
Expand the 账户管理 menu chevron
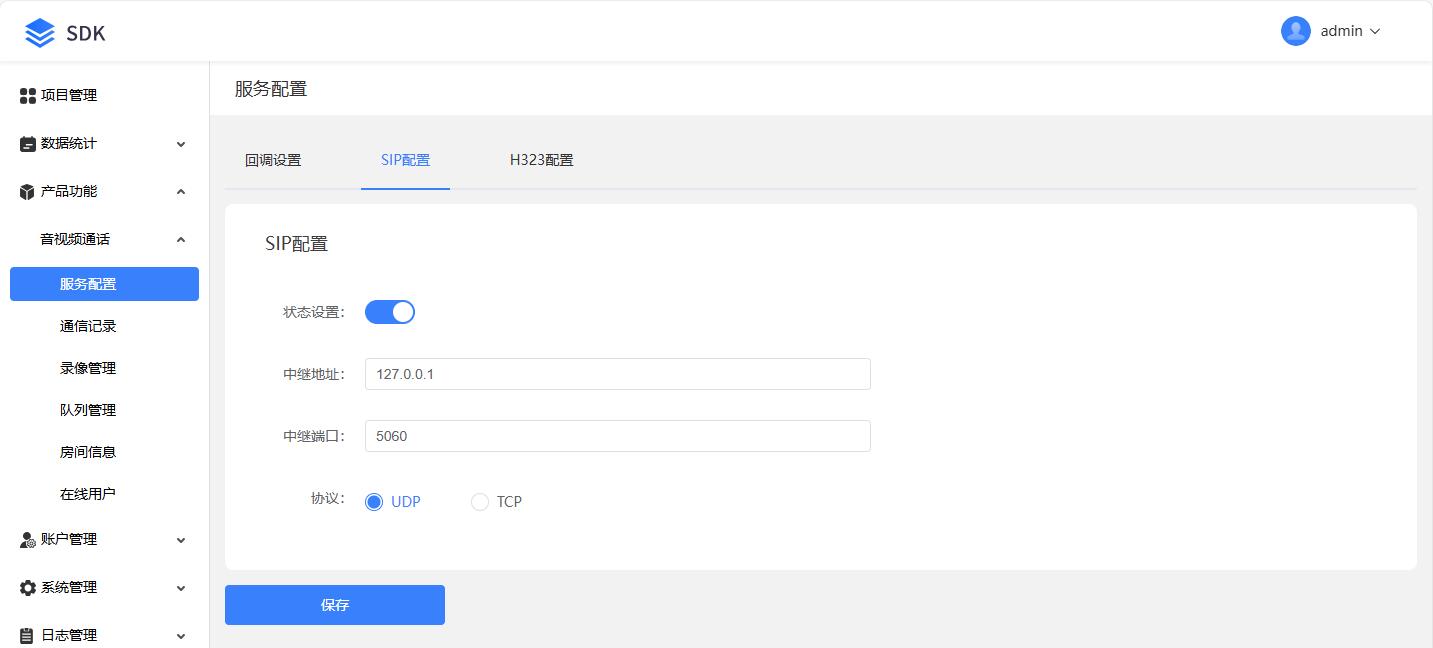tap(181, 540)
